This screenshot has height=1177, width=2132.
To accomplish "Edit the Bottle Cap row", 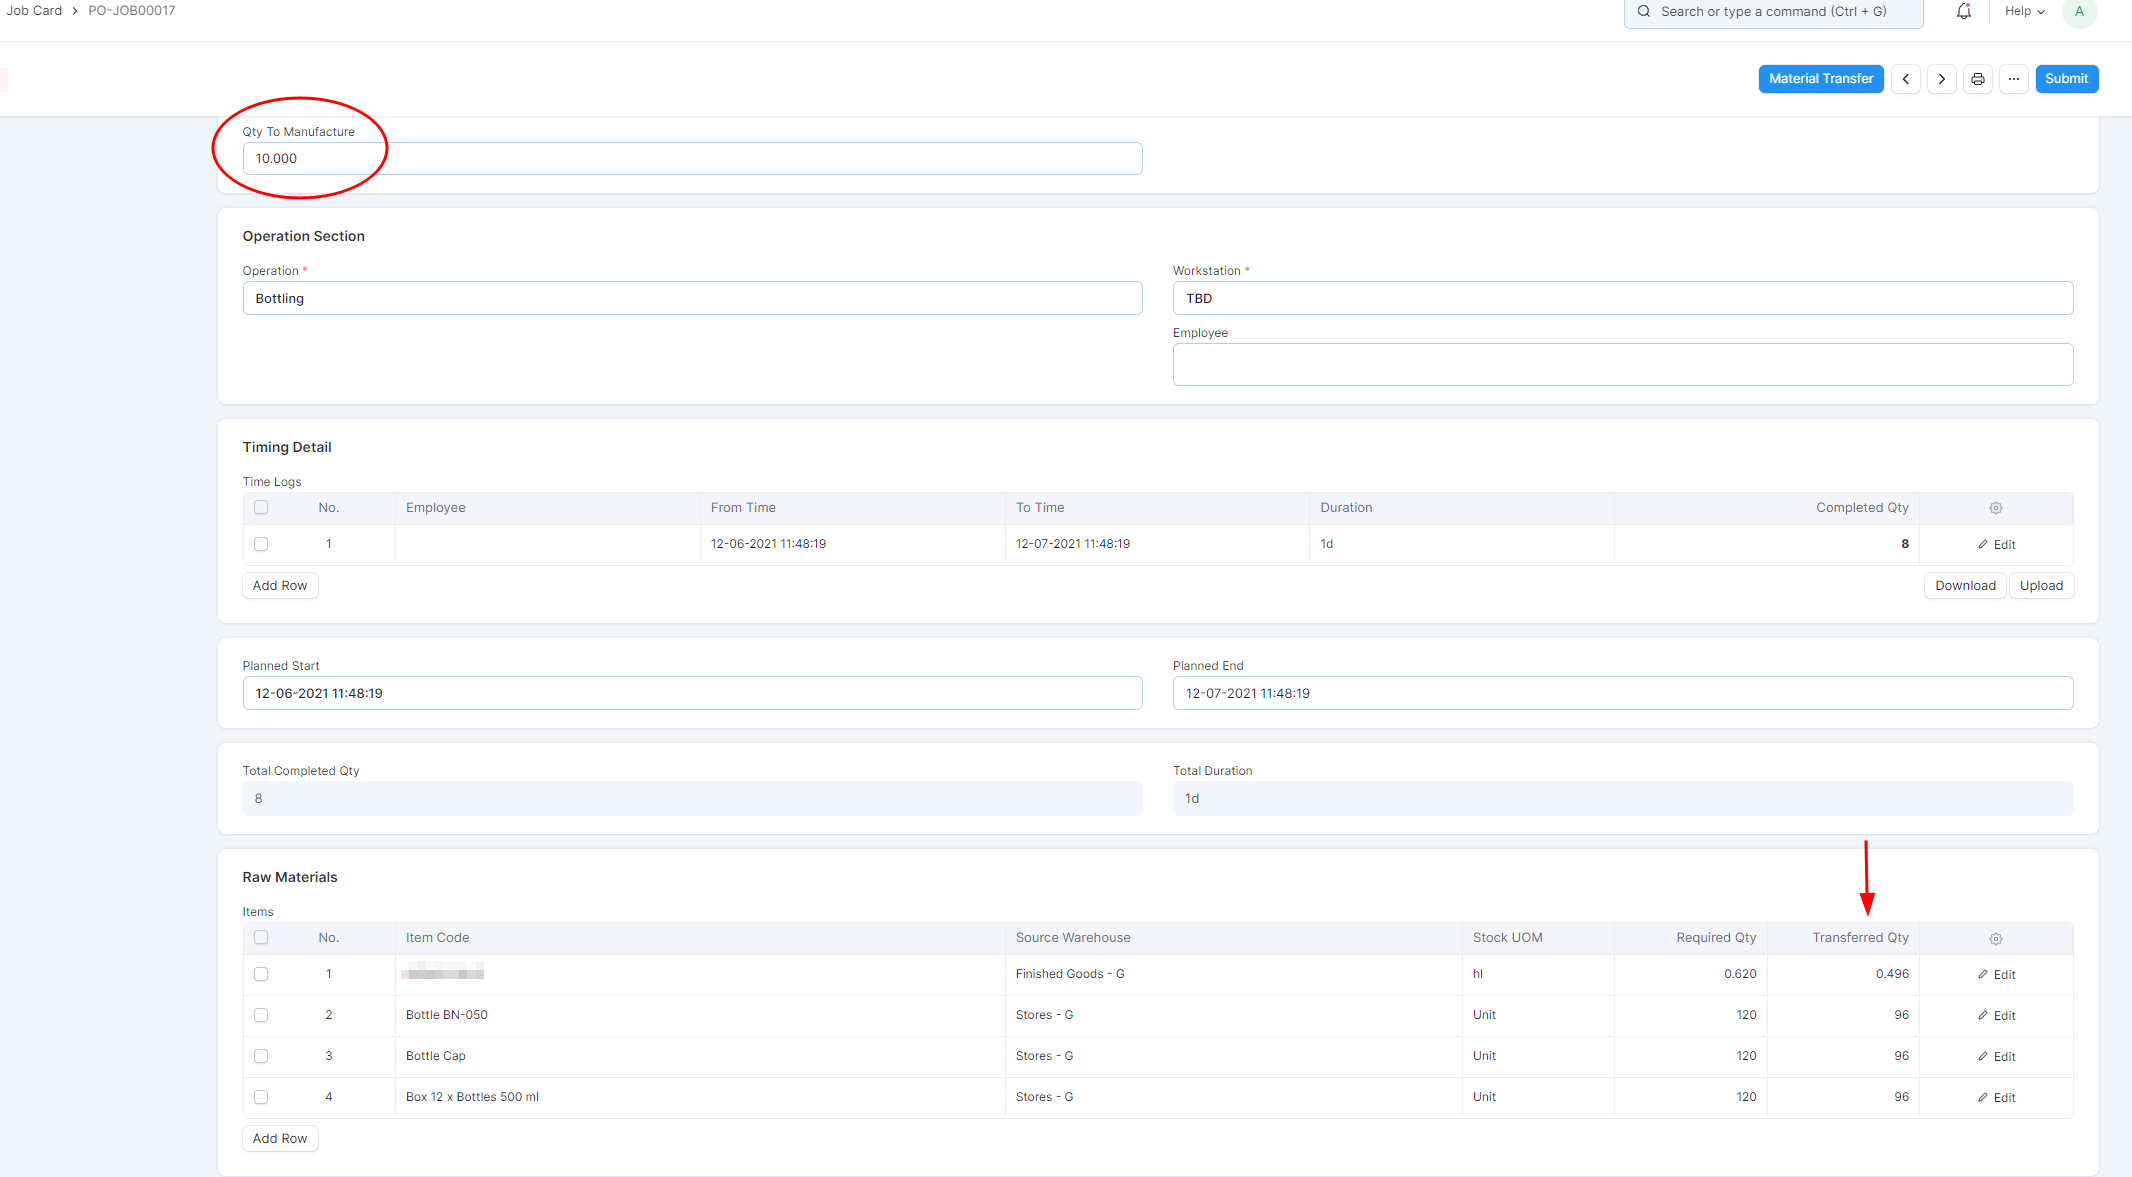I will [x=1996, y=1056].
